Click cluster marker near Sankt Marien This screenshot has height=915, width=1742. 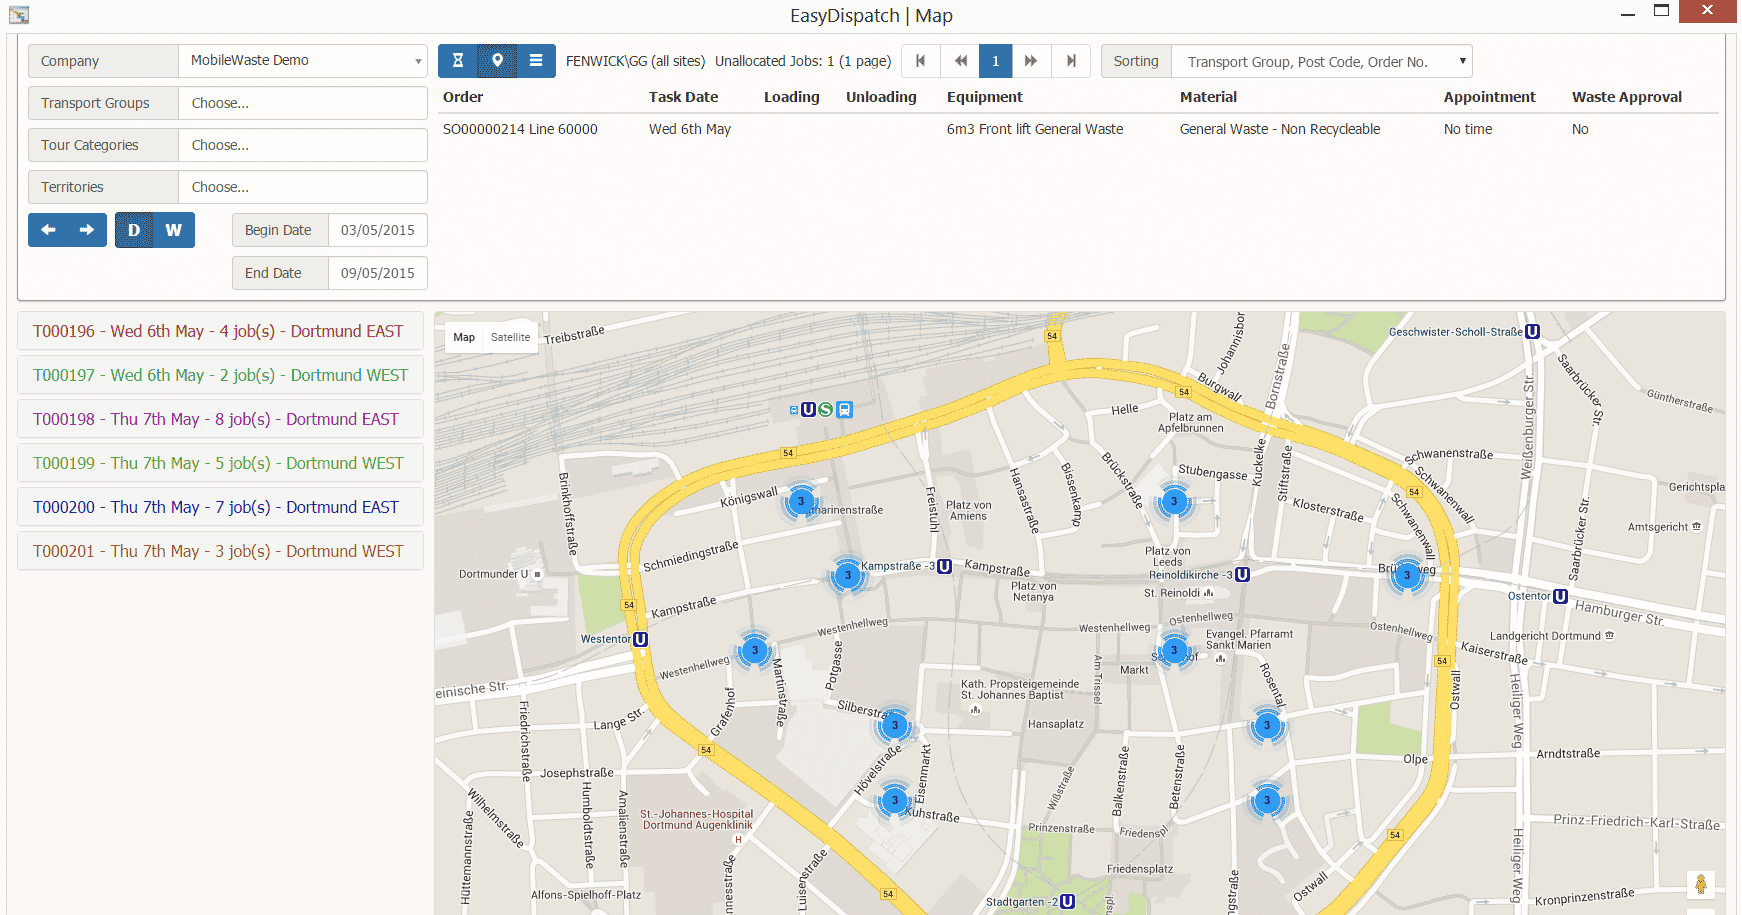point(1174,650)
